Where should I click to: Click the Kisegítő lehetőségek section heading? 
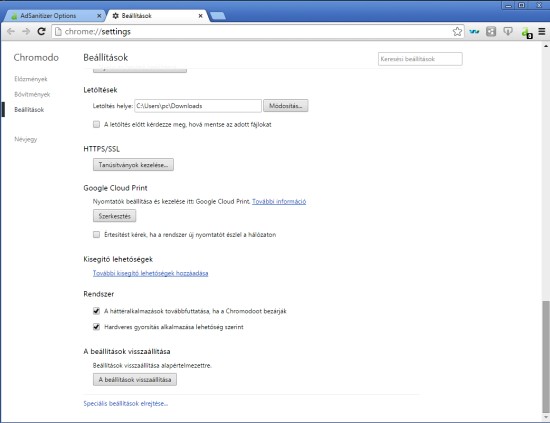[118, 259]
